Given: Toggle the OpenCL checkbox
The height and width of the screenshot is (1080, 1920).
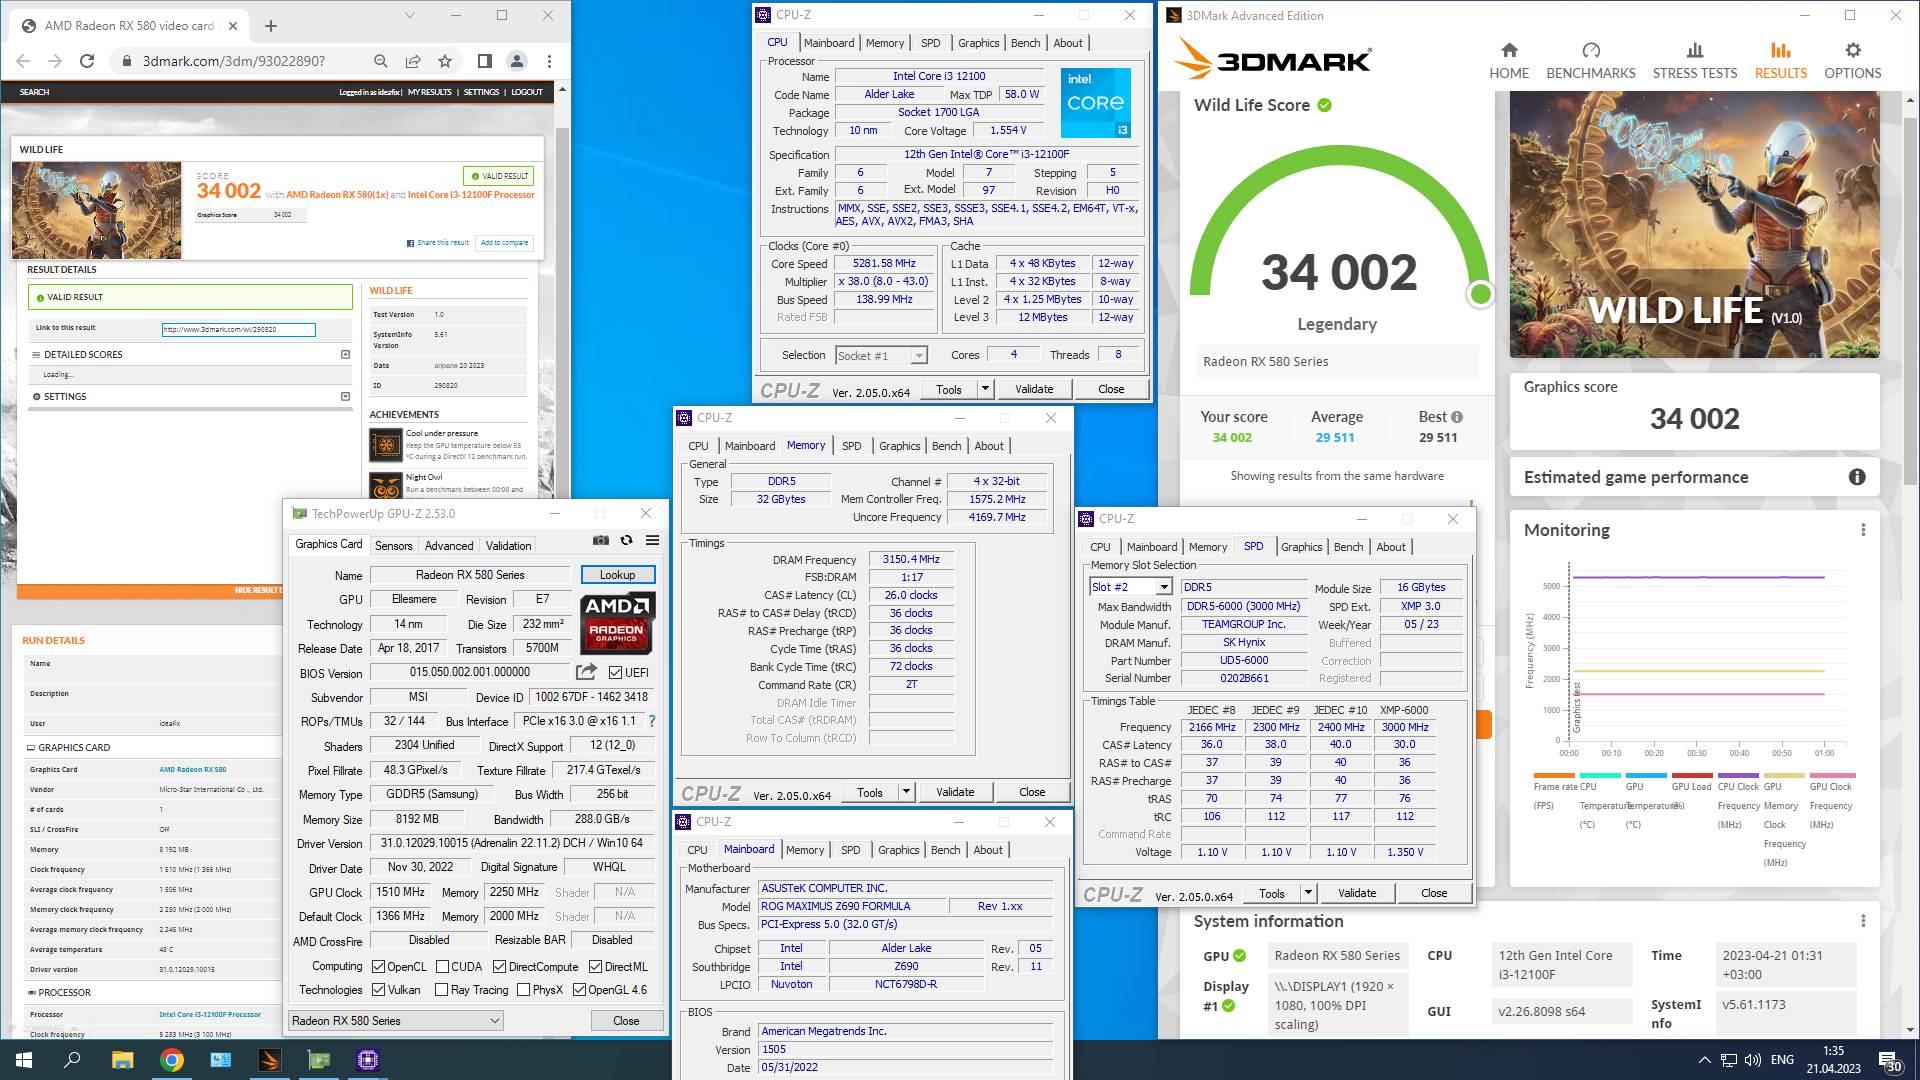Looking at the screenshot, I should pos(378,967).
